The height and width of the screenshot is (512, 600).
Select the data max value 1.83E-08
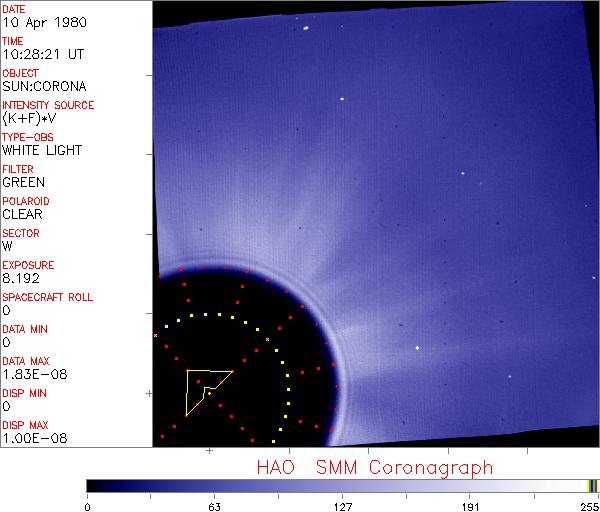pyautogui.click(x=30, y=374)
